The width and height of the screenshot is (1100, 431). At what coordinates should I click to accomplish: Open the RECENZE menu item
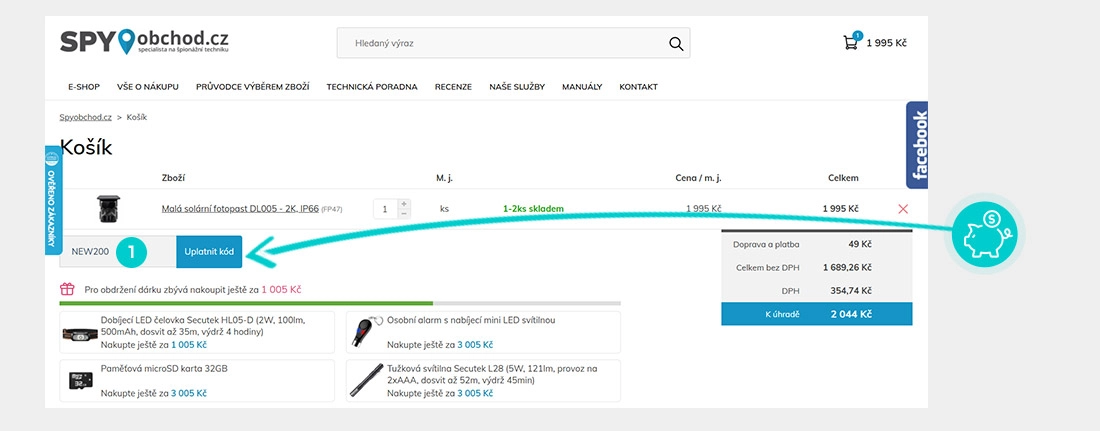pos(453,87)
